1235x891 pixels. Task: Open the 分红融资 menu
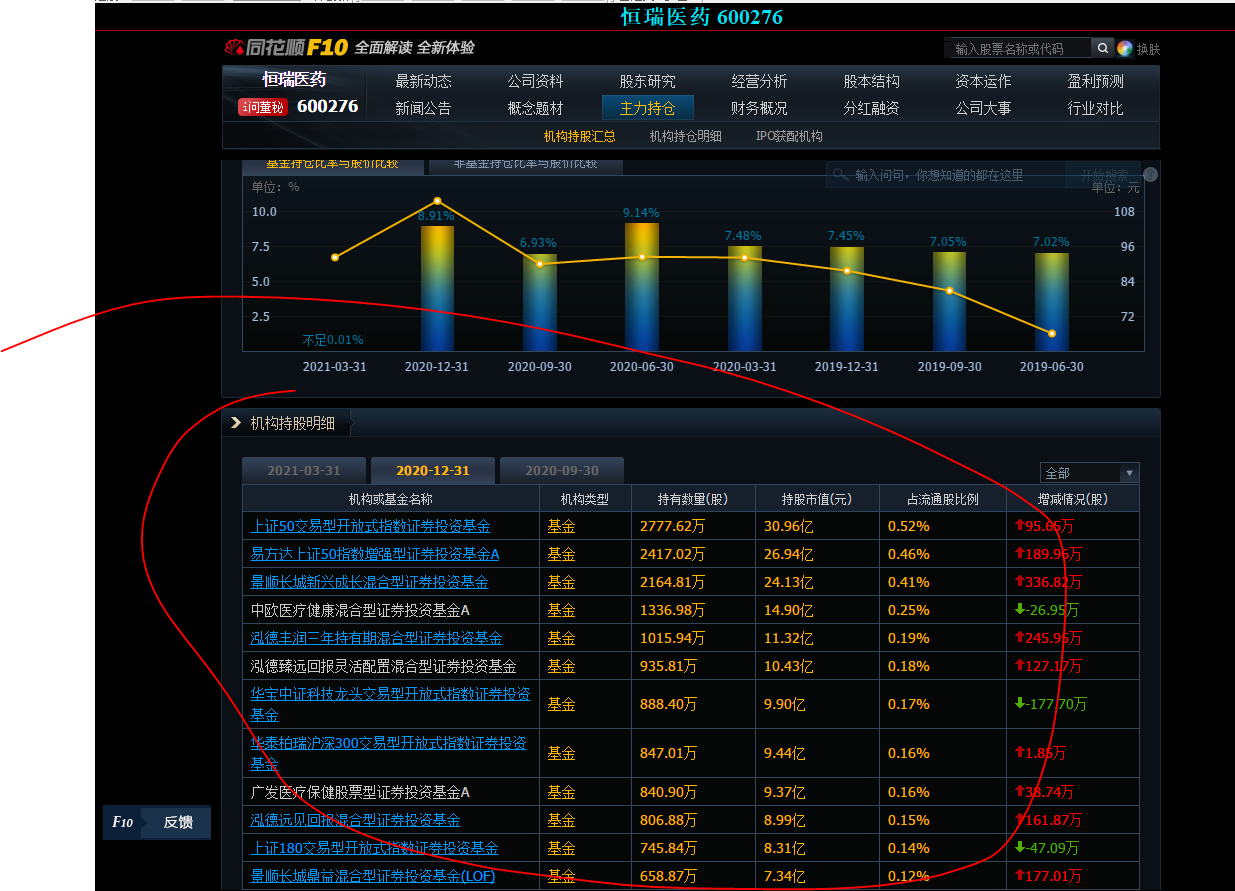(x=871, y=108)
